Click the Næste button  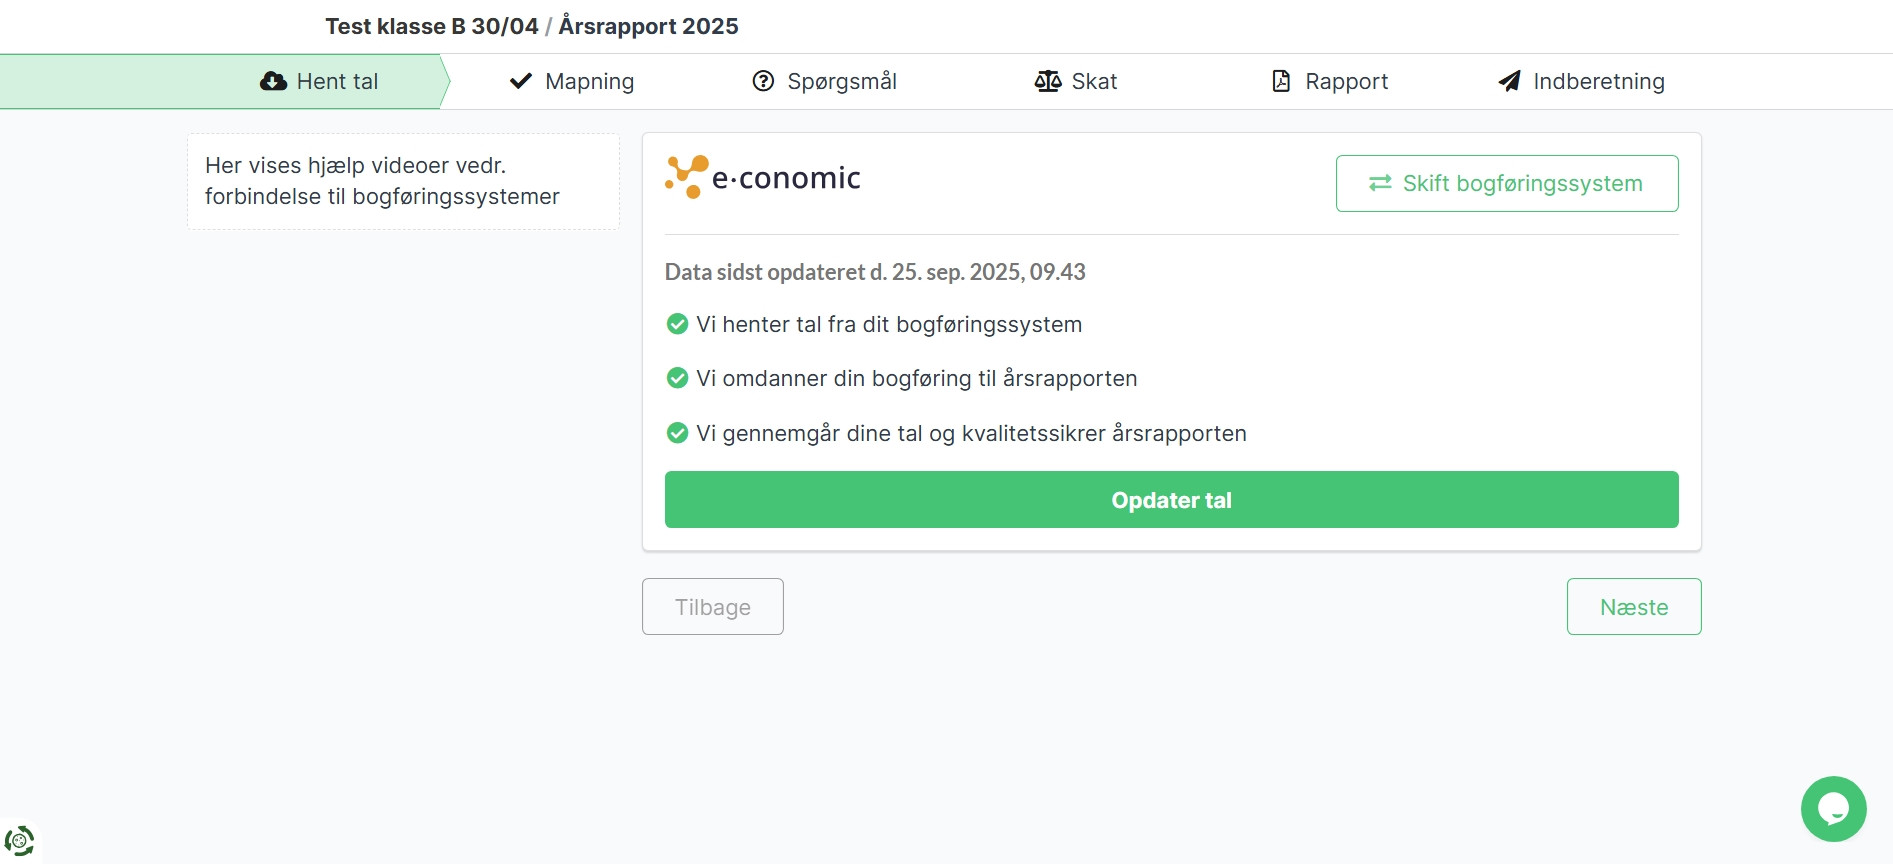click(x=1633, y=606)
